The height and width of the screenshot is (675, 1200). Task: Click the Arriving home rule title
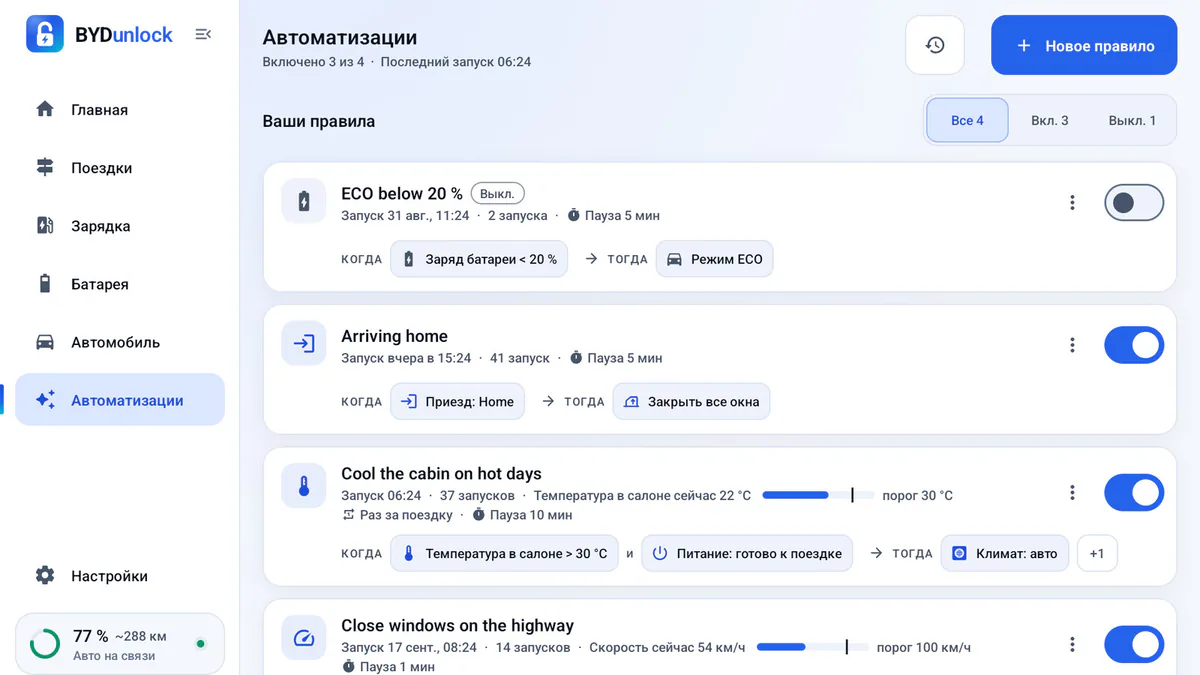394,336
